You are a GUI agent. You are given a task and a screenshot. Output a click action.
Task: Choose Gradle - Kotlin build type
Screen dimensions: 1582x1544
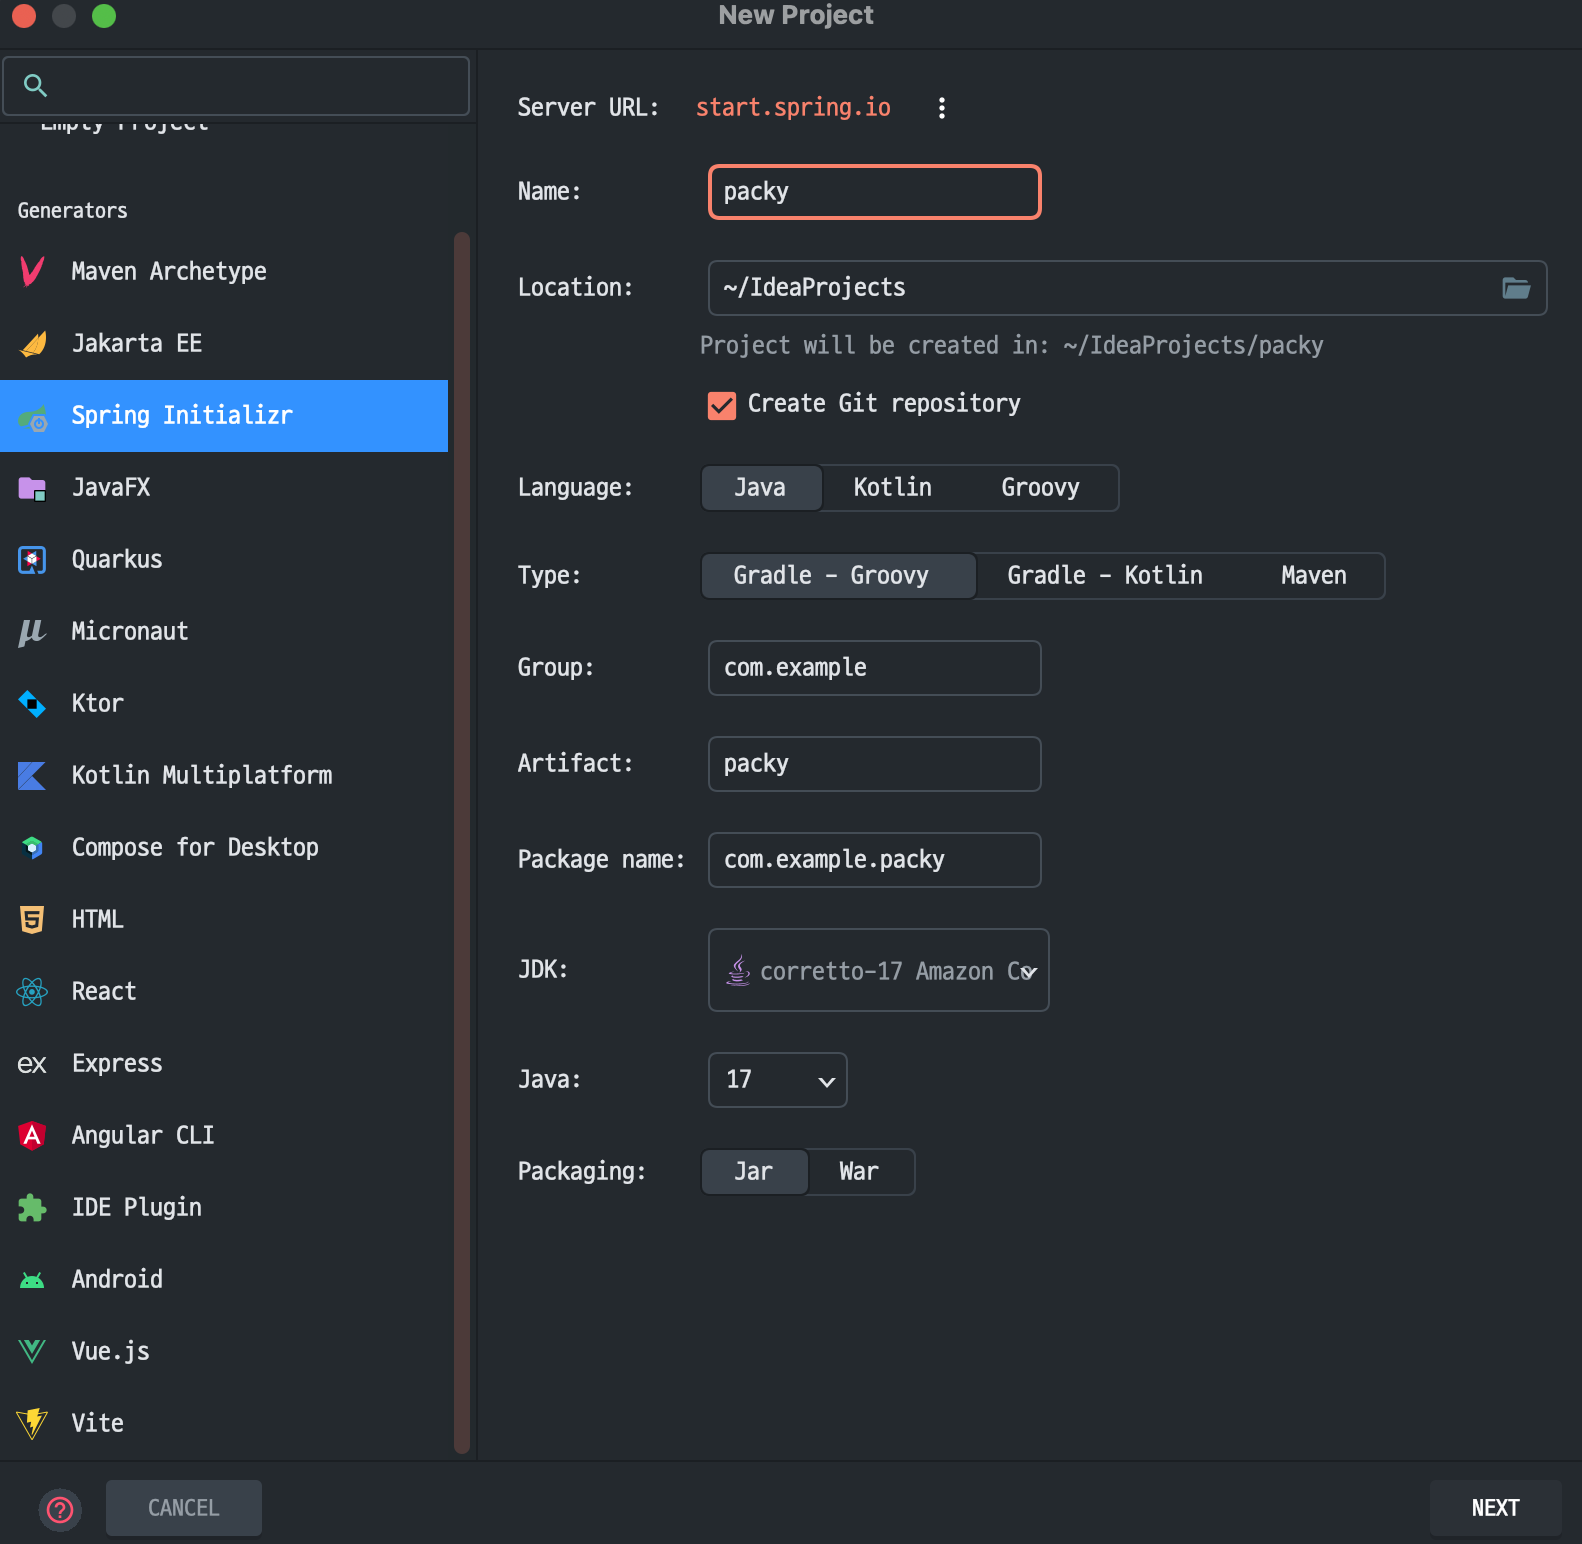(1105, 576)
